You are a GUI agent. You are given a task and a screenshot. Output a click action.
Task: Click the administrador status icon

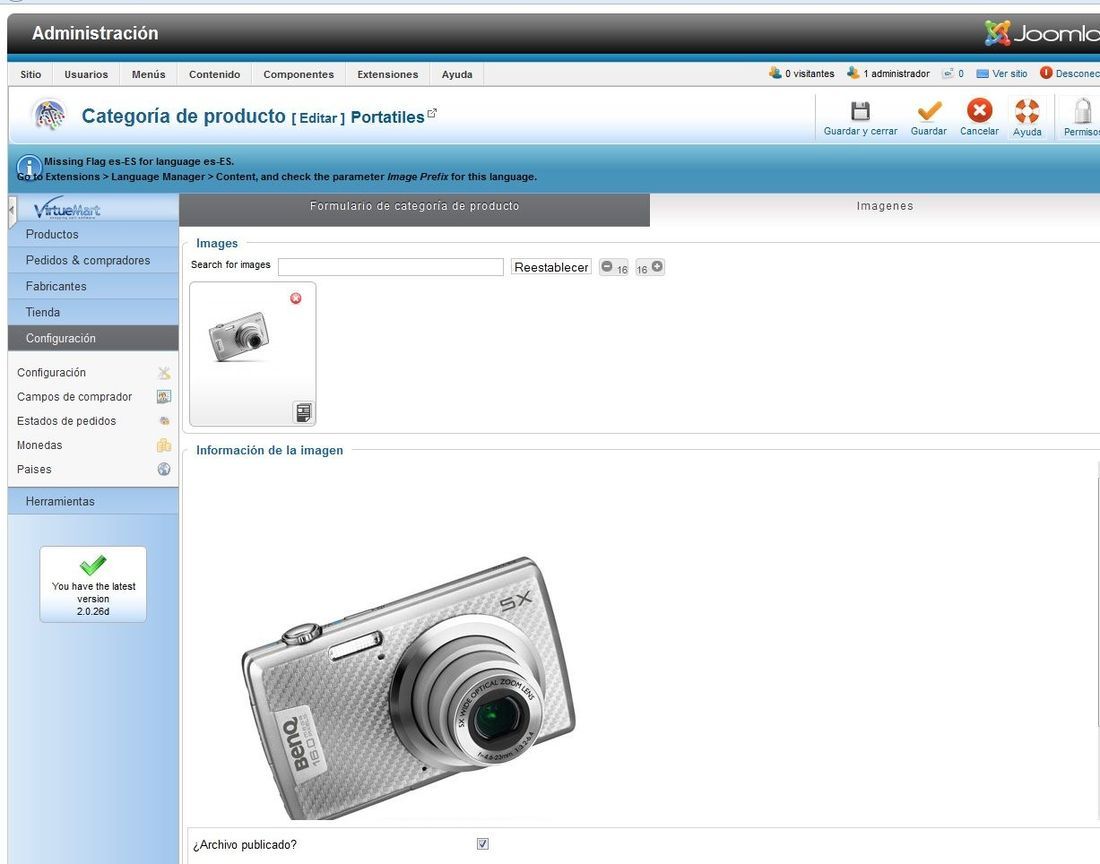coord(853,73)
